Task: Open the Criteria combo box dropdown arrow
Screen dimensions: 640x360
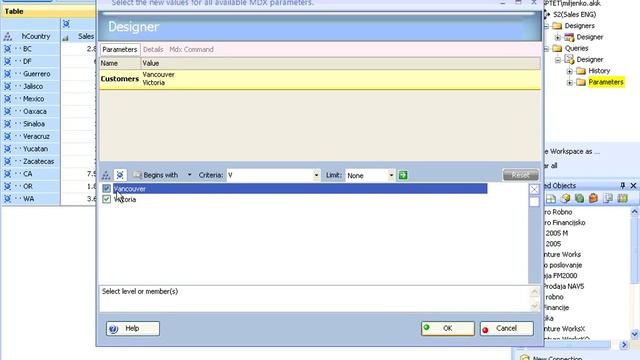Action: [x=316, y=176]
